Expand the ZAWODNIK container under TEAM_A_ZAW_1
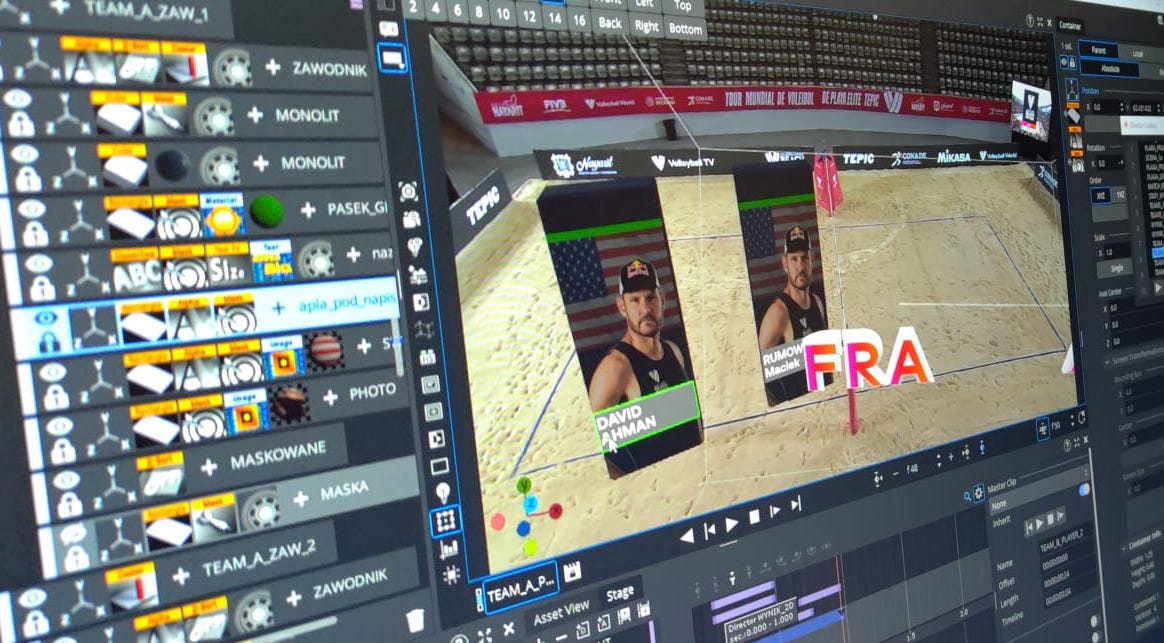 coord(272,67)
